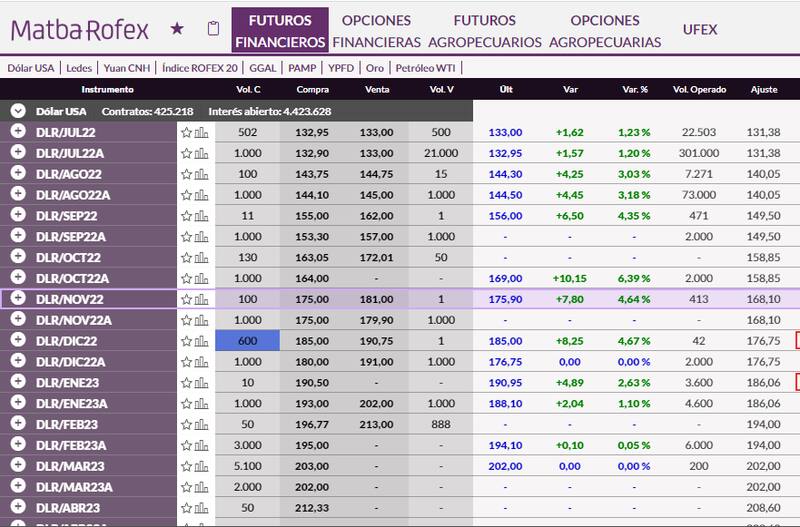Open the Futuros Agropecuarios tab

pyautogui.click(x=484, y=31)
